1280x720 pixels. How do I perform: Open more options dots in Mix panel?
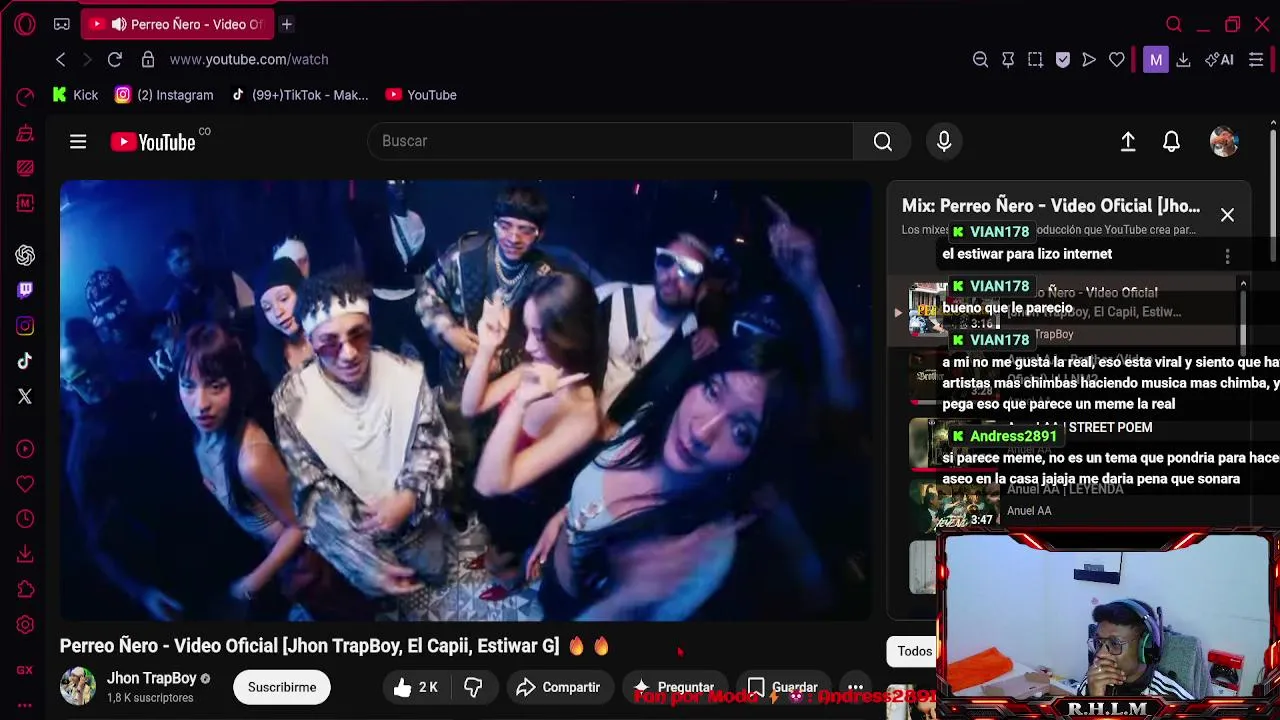click(1227, 256)
